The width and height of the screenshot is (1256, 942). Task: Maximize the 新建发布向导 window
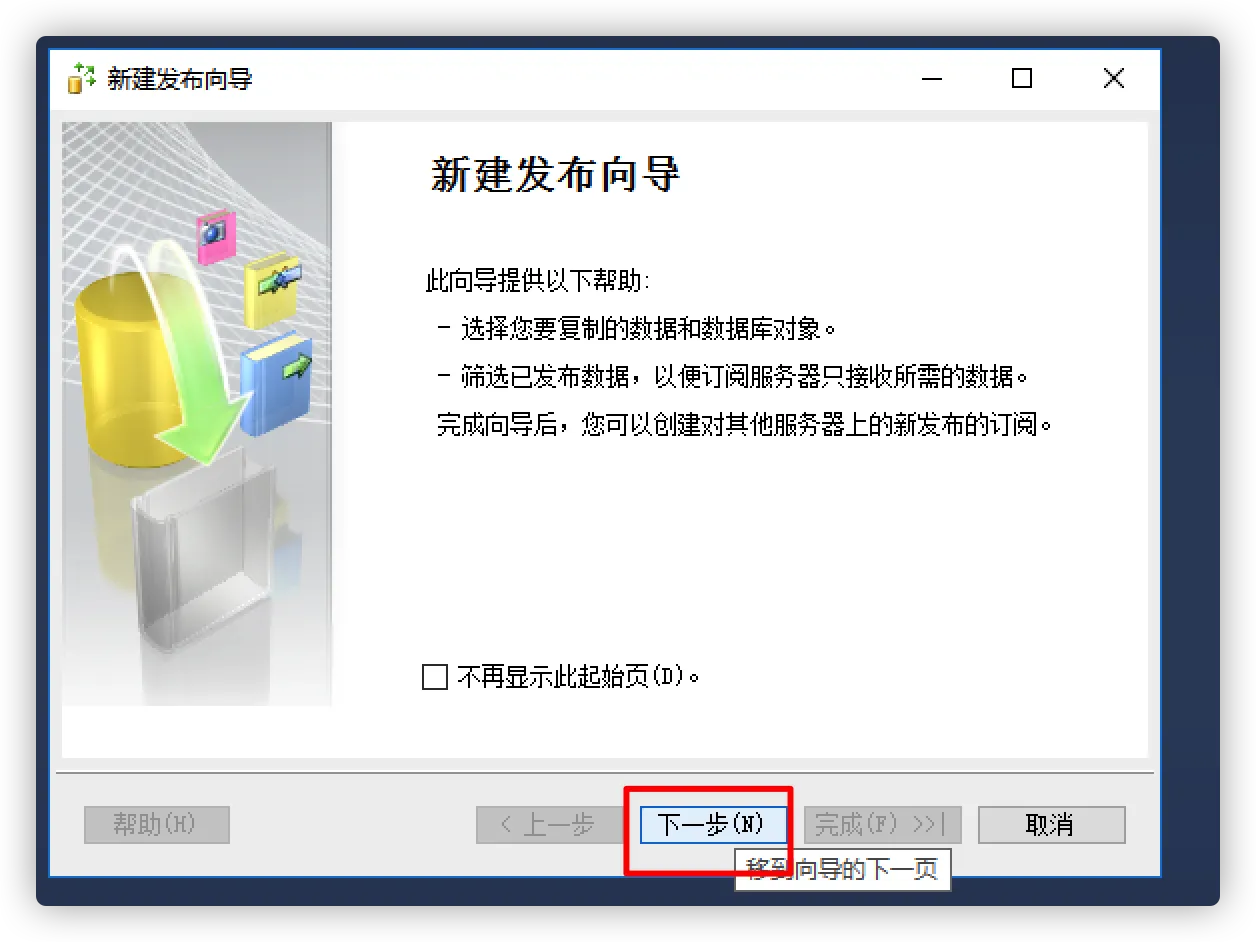pos(1022,78)
